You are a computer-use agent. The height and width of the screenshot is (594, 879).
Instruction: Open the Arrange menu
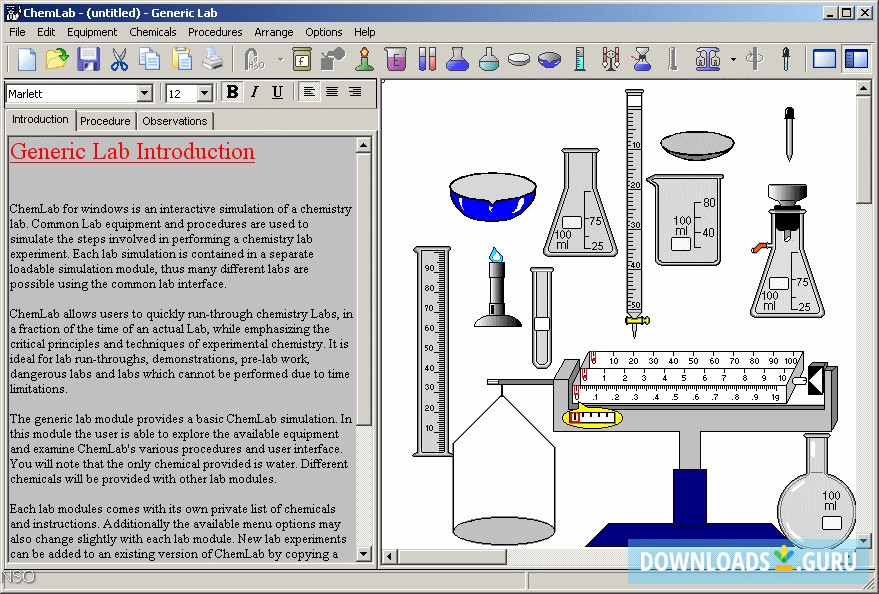[x=274, y=32]
